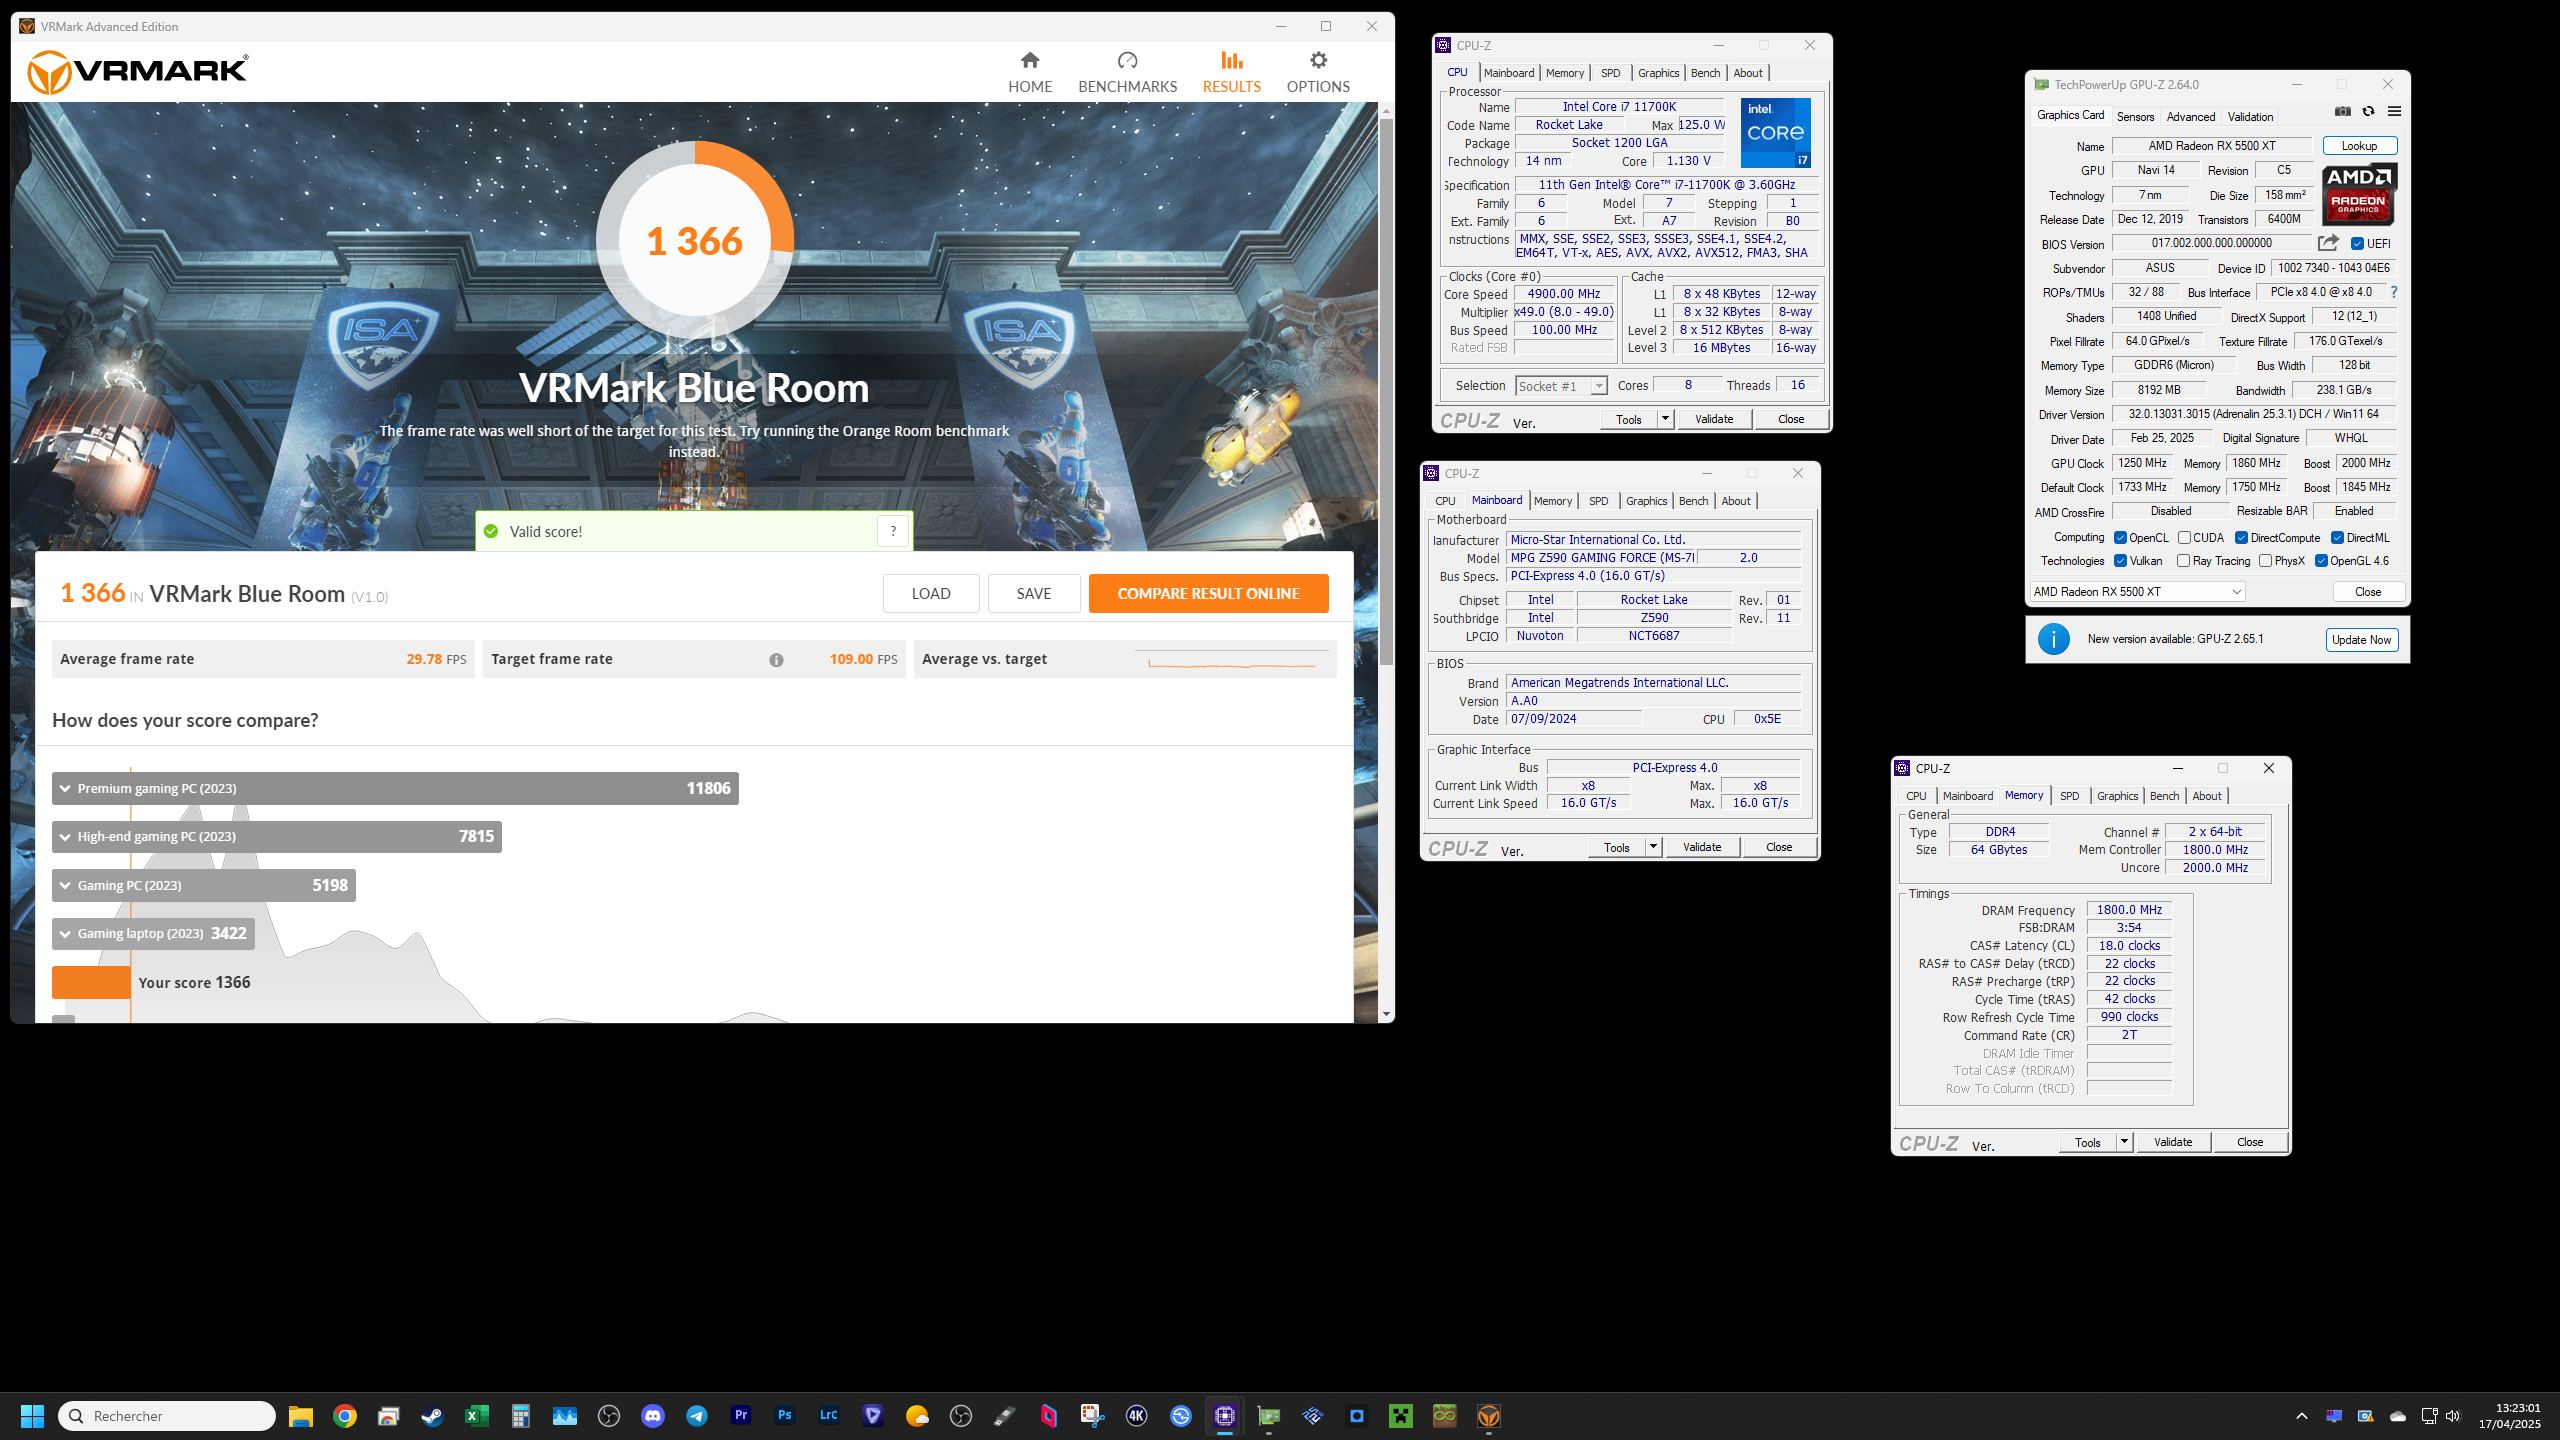Click the VRMark vertical scrollbar thumb
Image resolution: width=2560 pixels, height=1440 pixels.
(1386, 393)
